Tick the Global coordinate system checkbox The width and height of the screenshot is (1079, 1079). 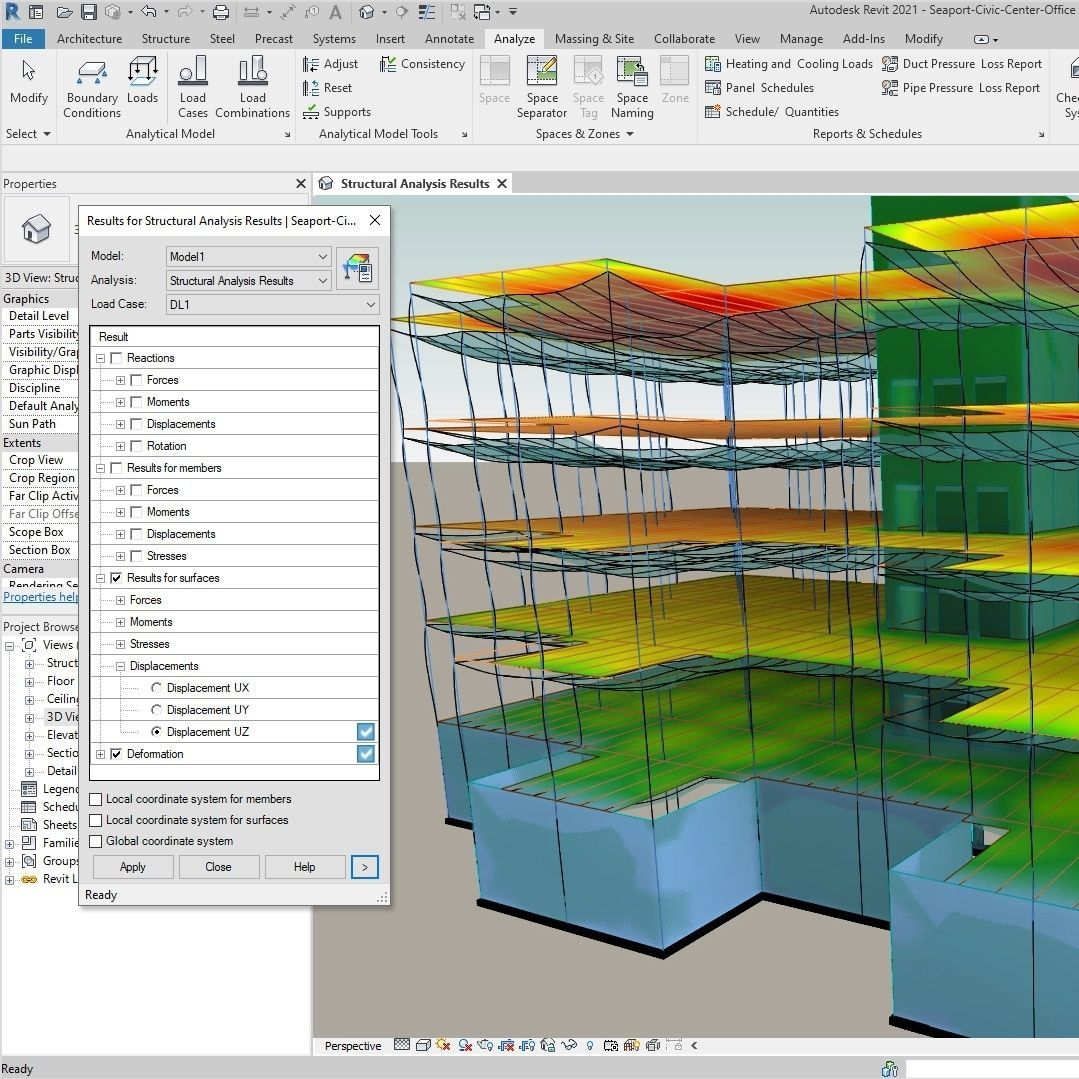coord(96,841)
